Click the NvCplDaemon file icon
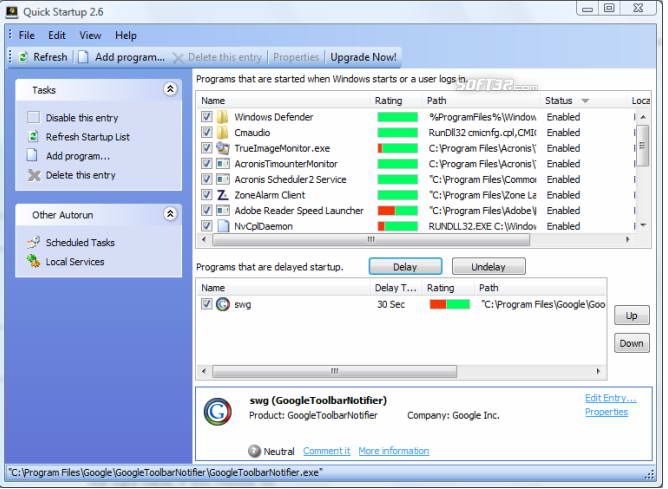The width and height of the screenshot is (668, 489). [x=223, y=226]
